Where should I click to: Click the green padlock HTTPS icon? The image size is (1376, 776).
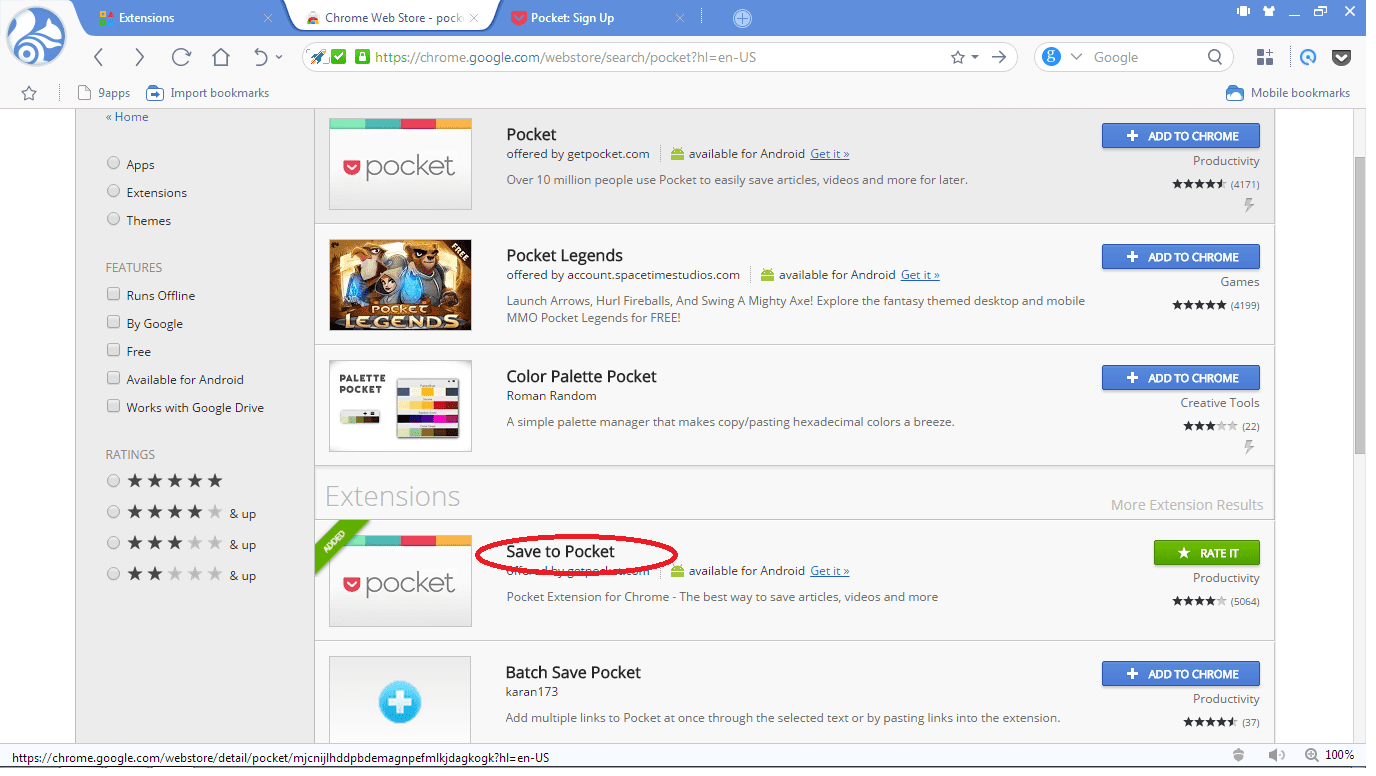click(361, 57)
